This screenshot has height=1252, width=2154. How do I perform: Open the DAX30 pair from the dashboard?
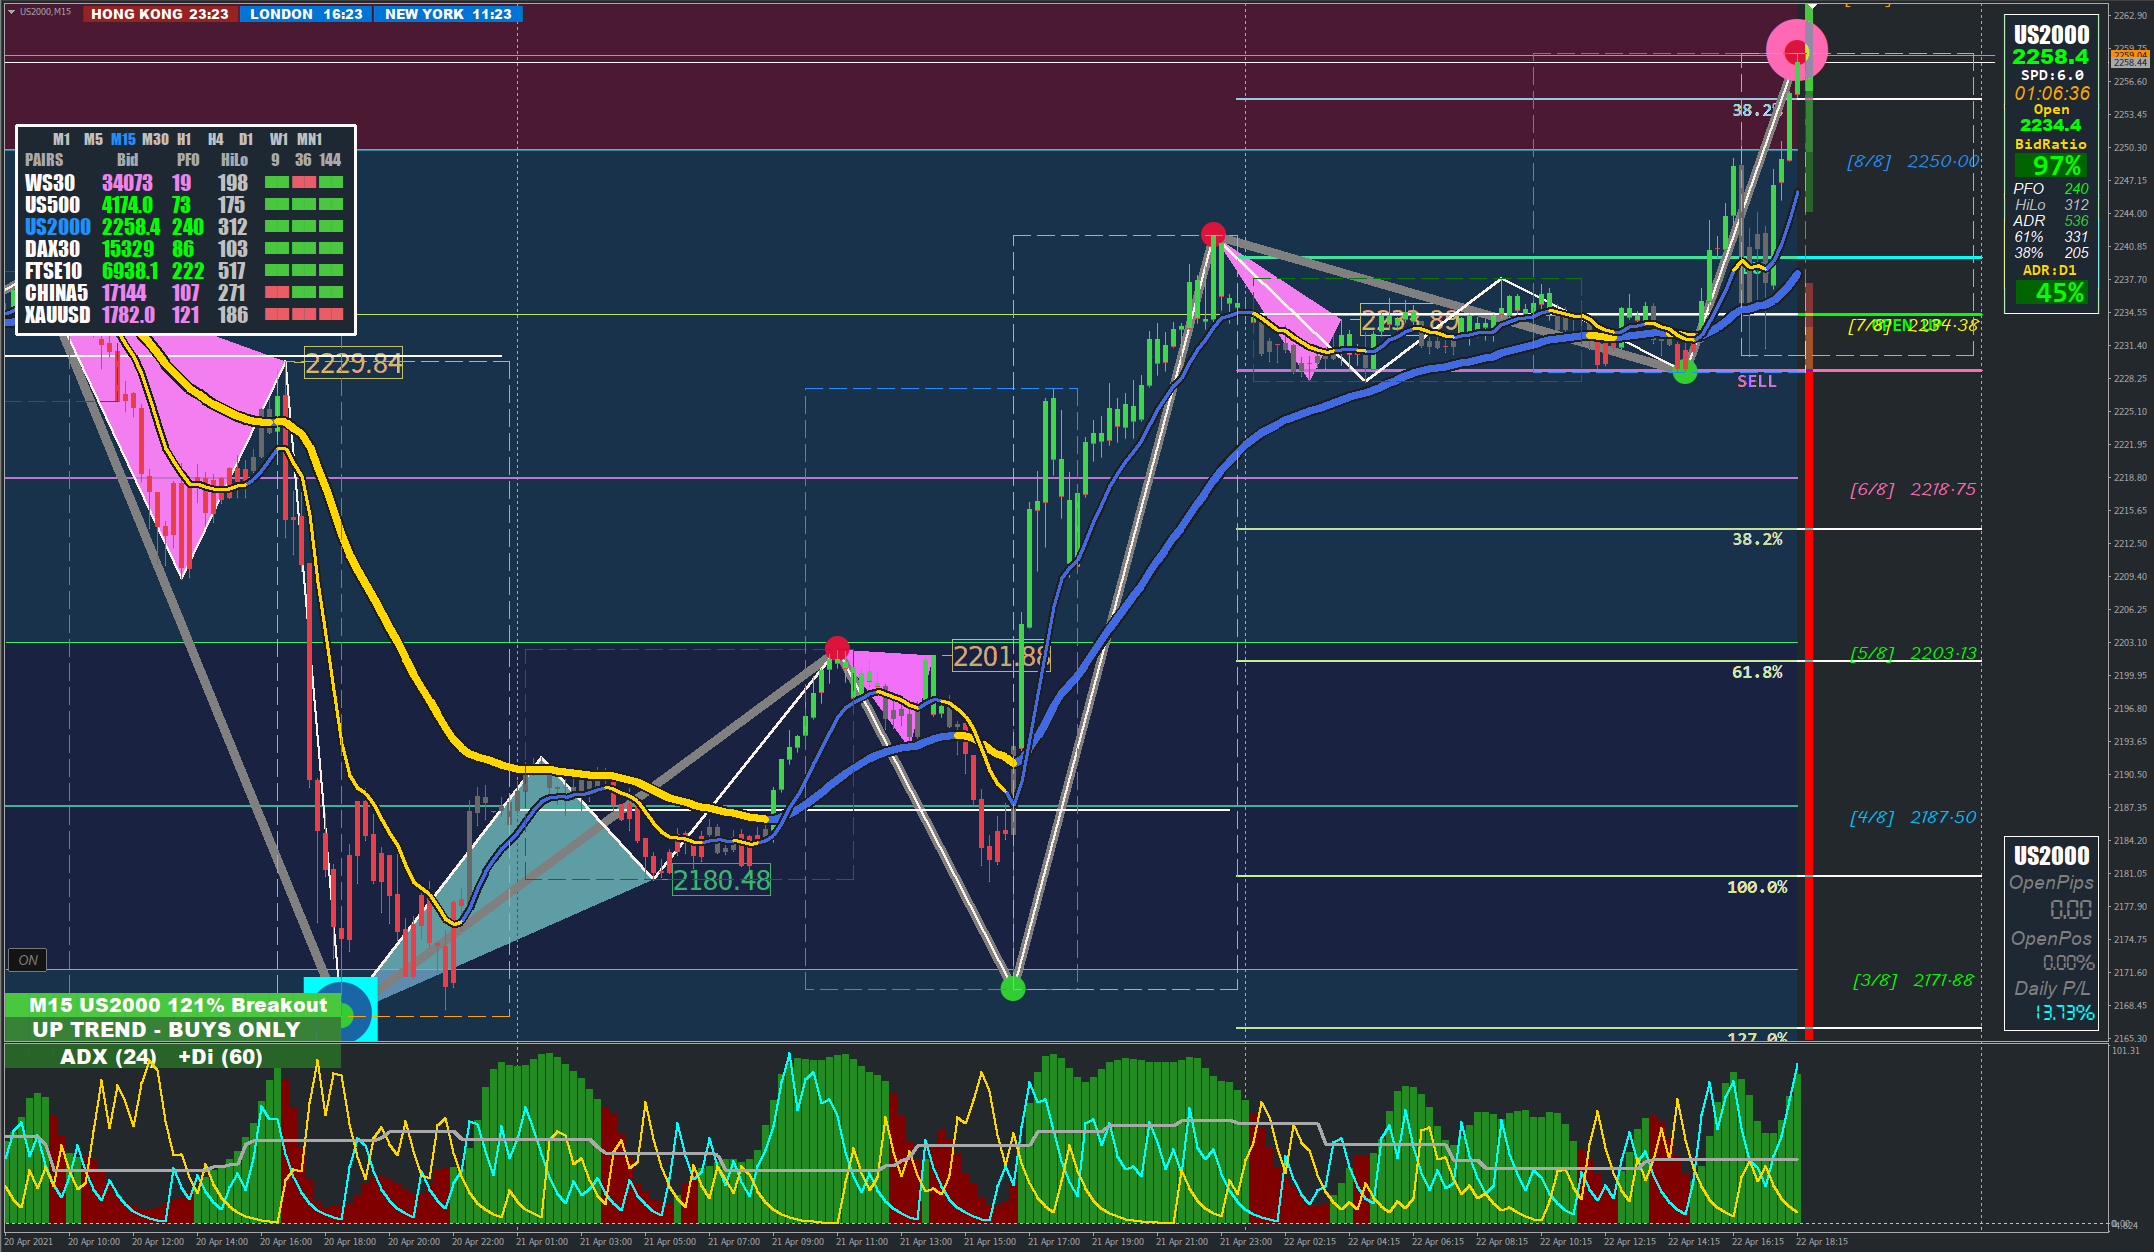(x=52, y=249)
